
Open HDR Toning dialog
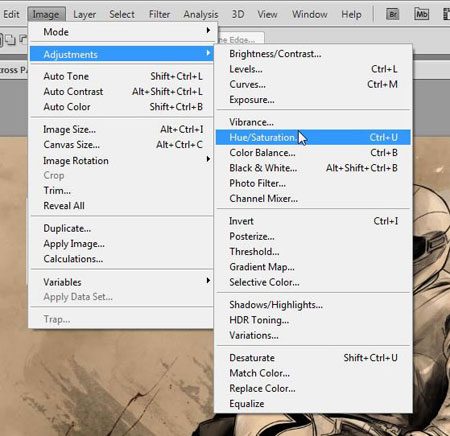[x=313, y=320]
